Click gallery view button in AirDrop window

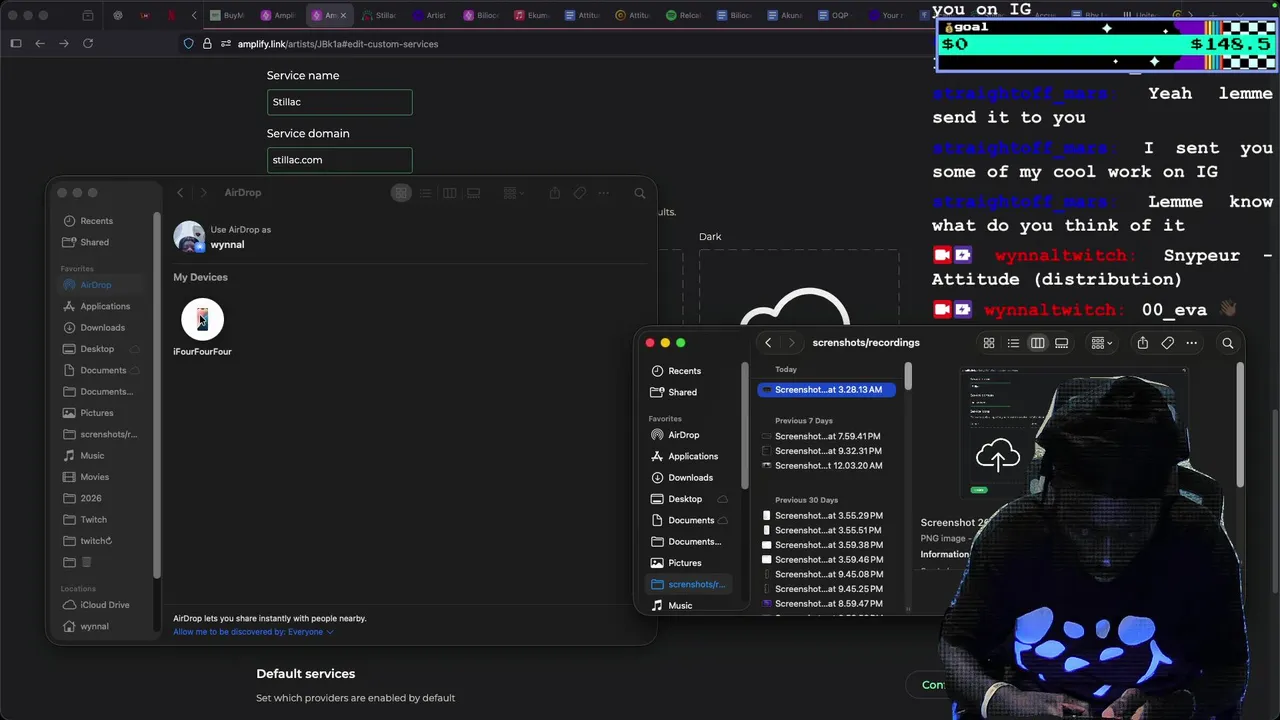tap(474, 193)
